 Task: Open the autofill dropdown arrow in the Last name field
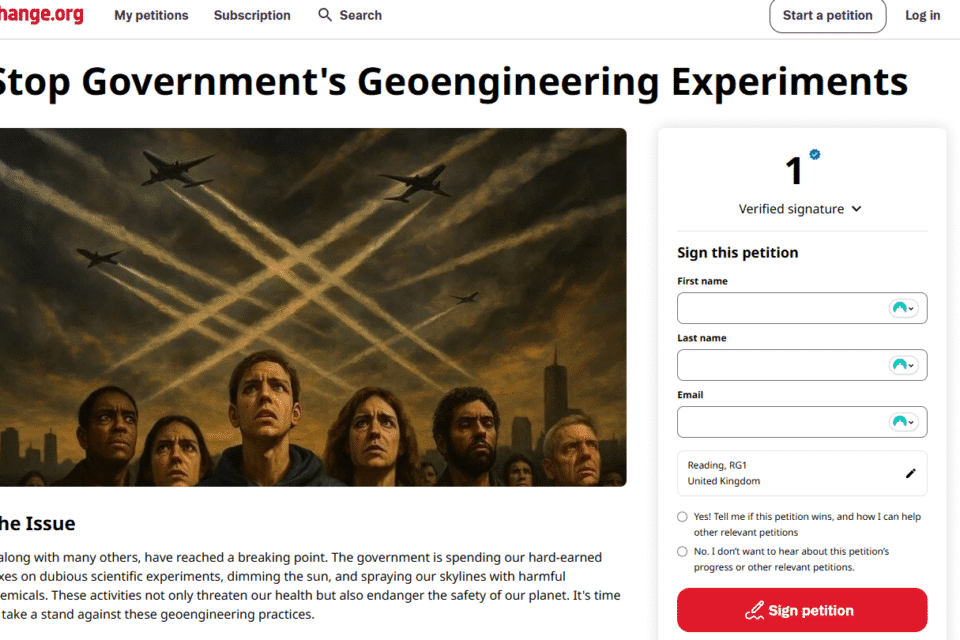point(911,366)
